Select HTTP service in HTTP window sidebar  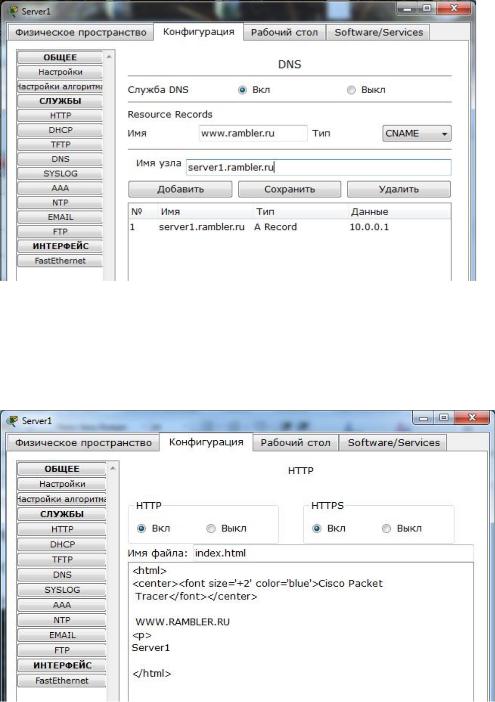62,529
